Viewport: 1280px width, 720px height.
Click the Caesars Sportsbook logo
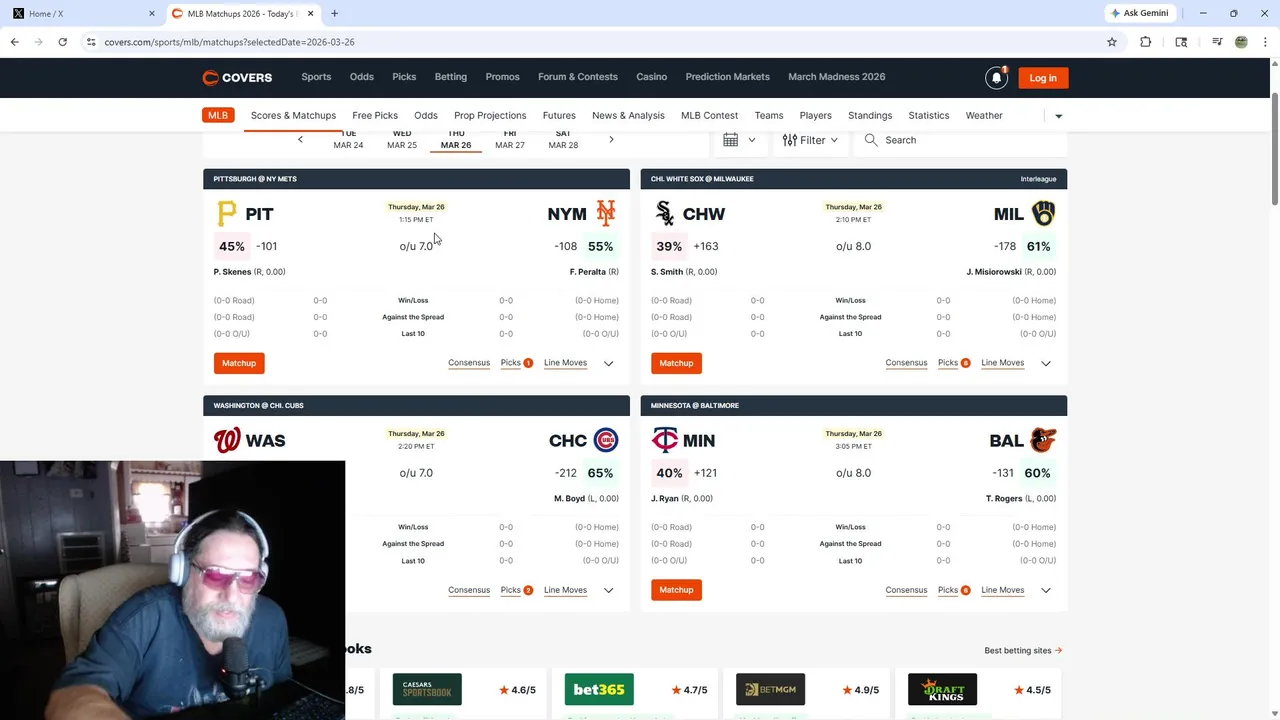[x=427, y=689]
